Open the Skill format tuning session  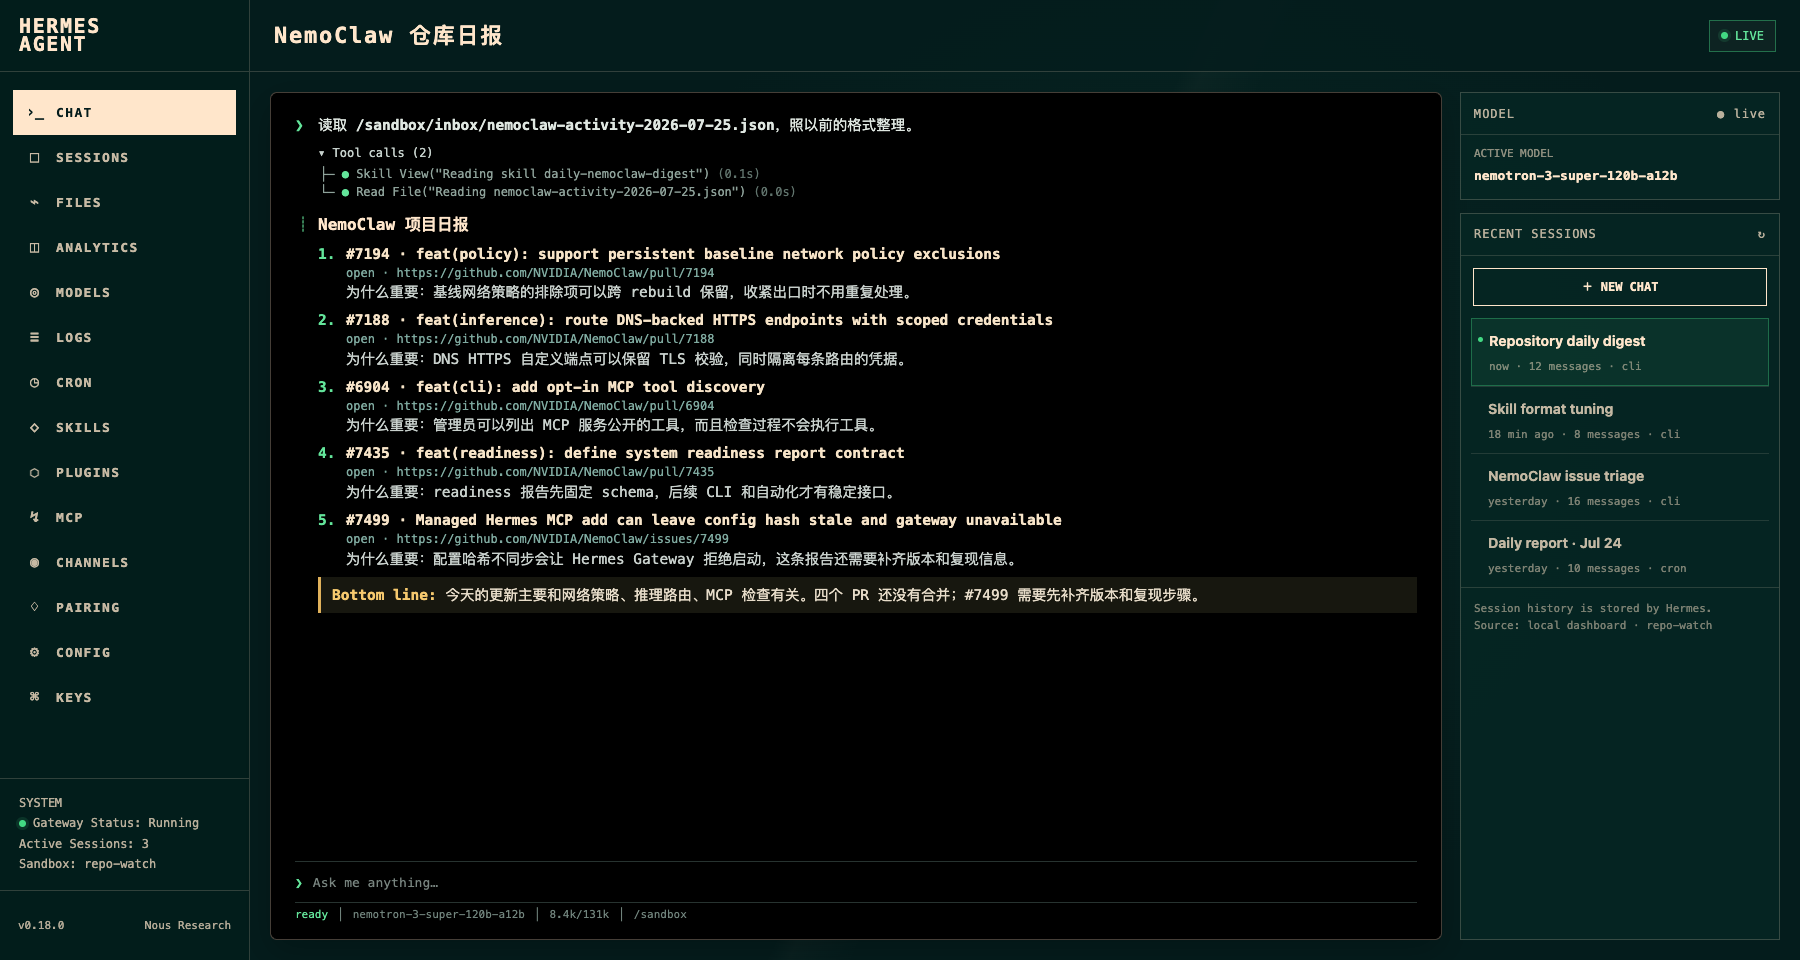(x=1619, y=420)
